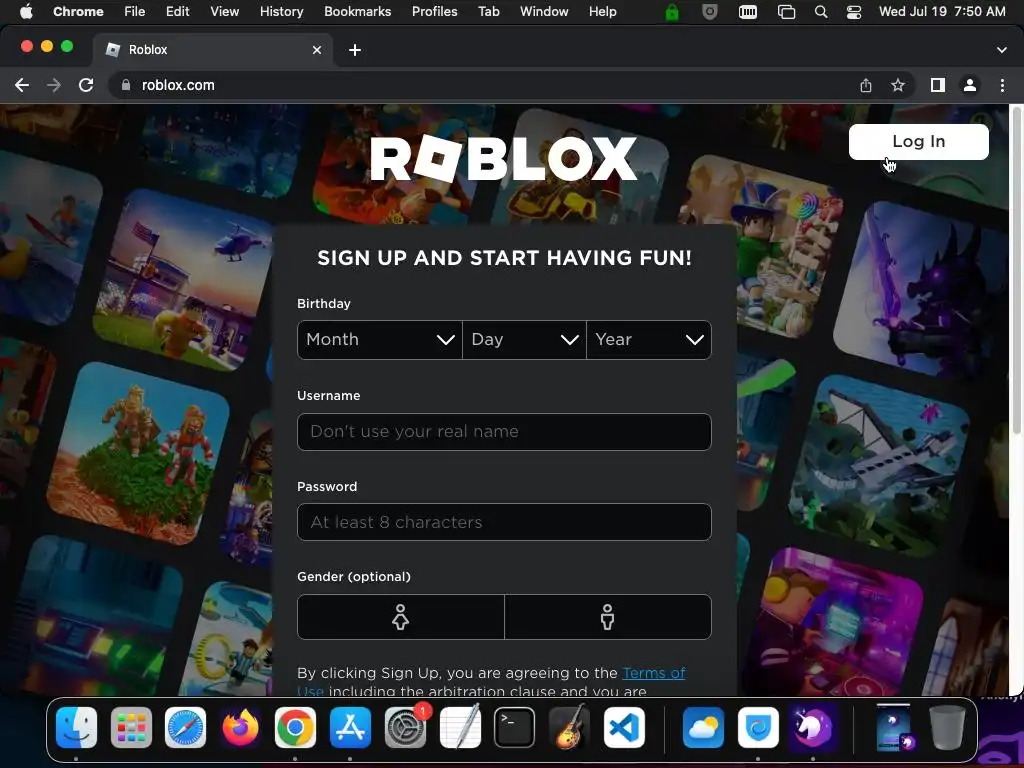Open Terminal from the dock

[515, 728]
